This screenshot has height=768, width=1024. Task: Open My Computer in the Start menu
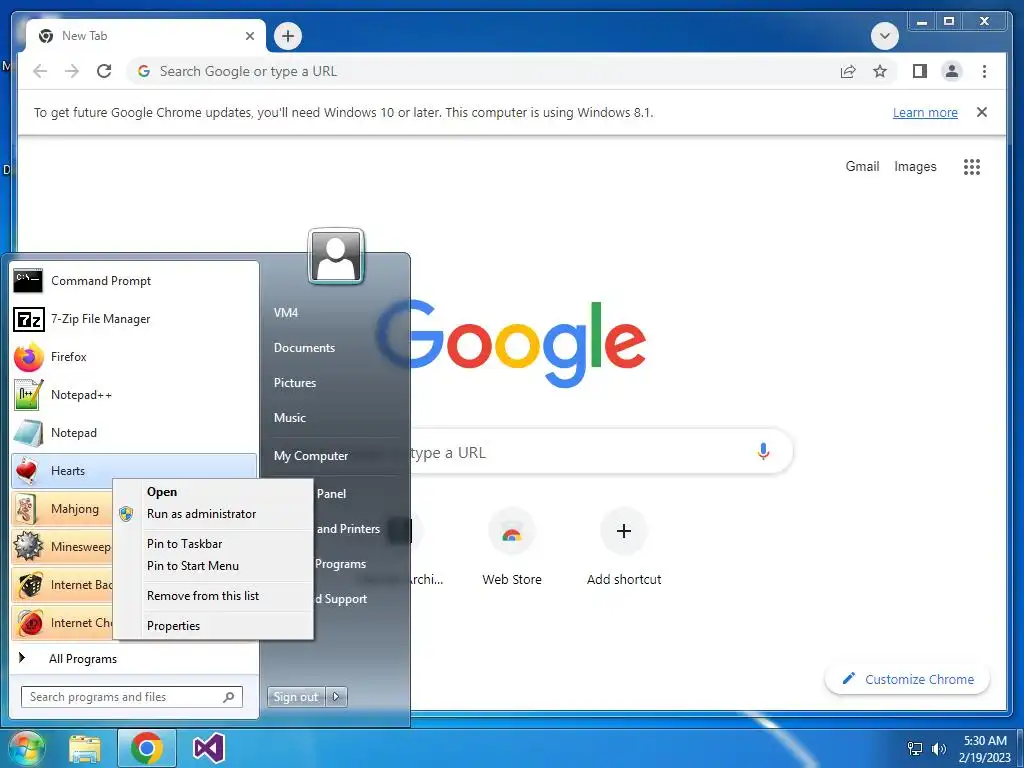[x=311, y=456]
